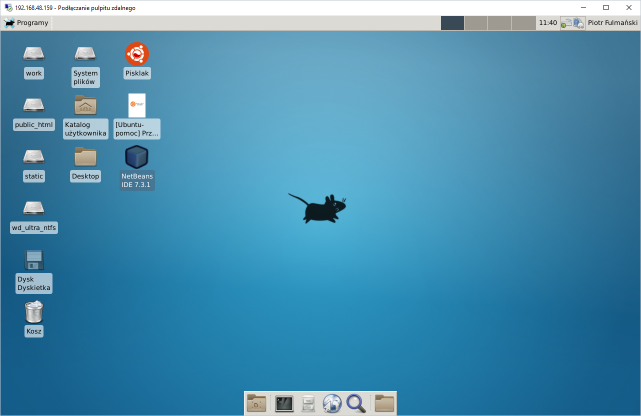Click the remote desktop window title icon

click(8, 8)
